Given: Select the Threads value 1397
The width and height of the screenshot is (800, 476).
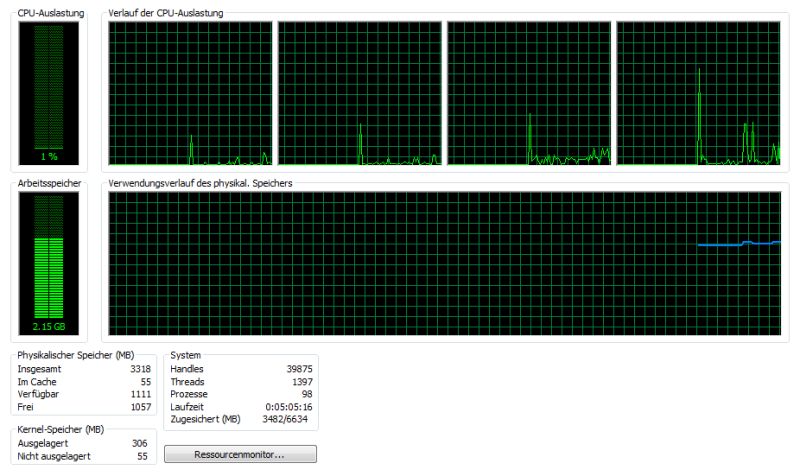Looking at the screenshot, I should pyautogui.click(x=302, y=382).
